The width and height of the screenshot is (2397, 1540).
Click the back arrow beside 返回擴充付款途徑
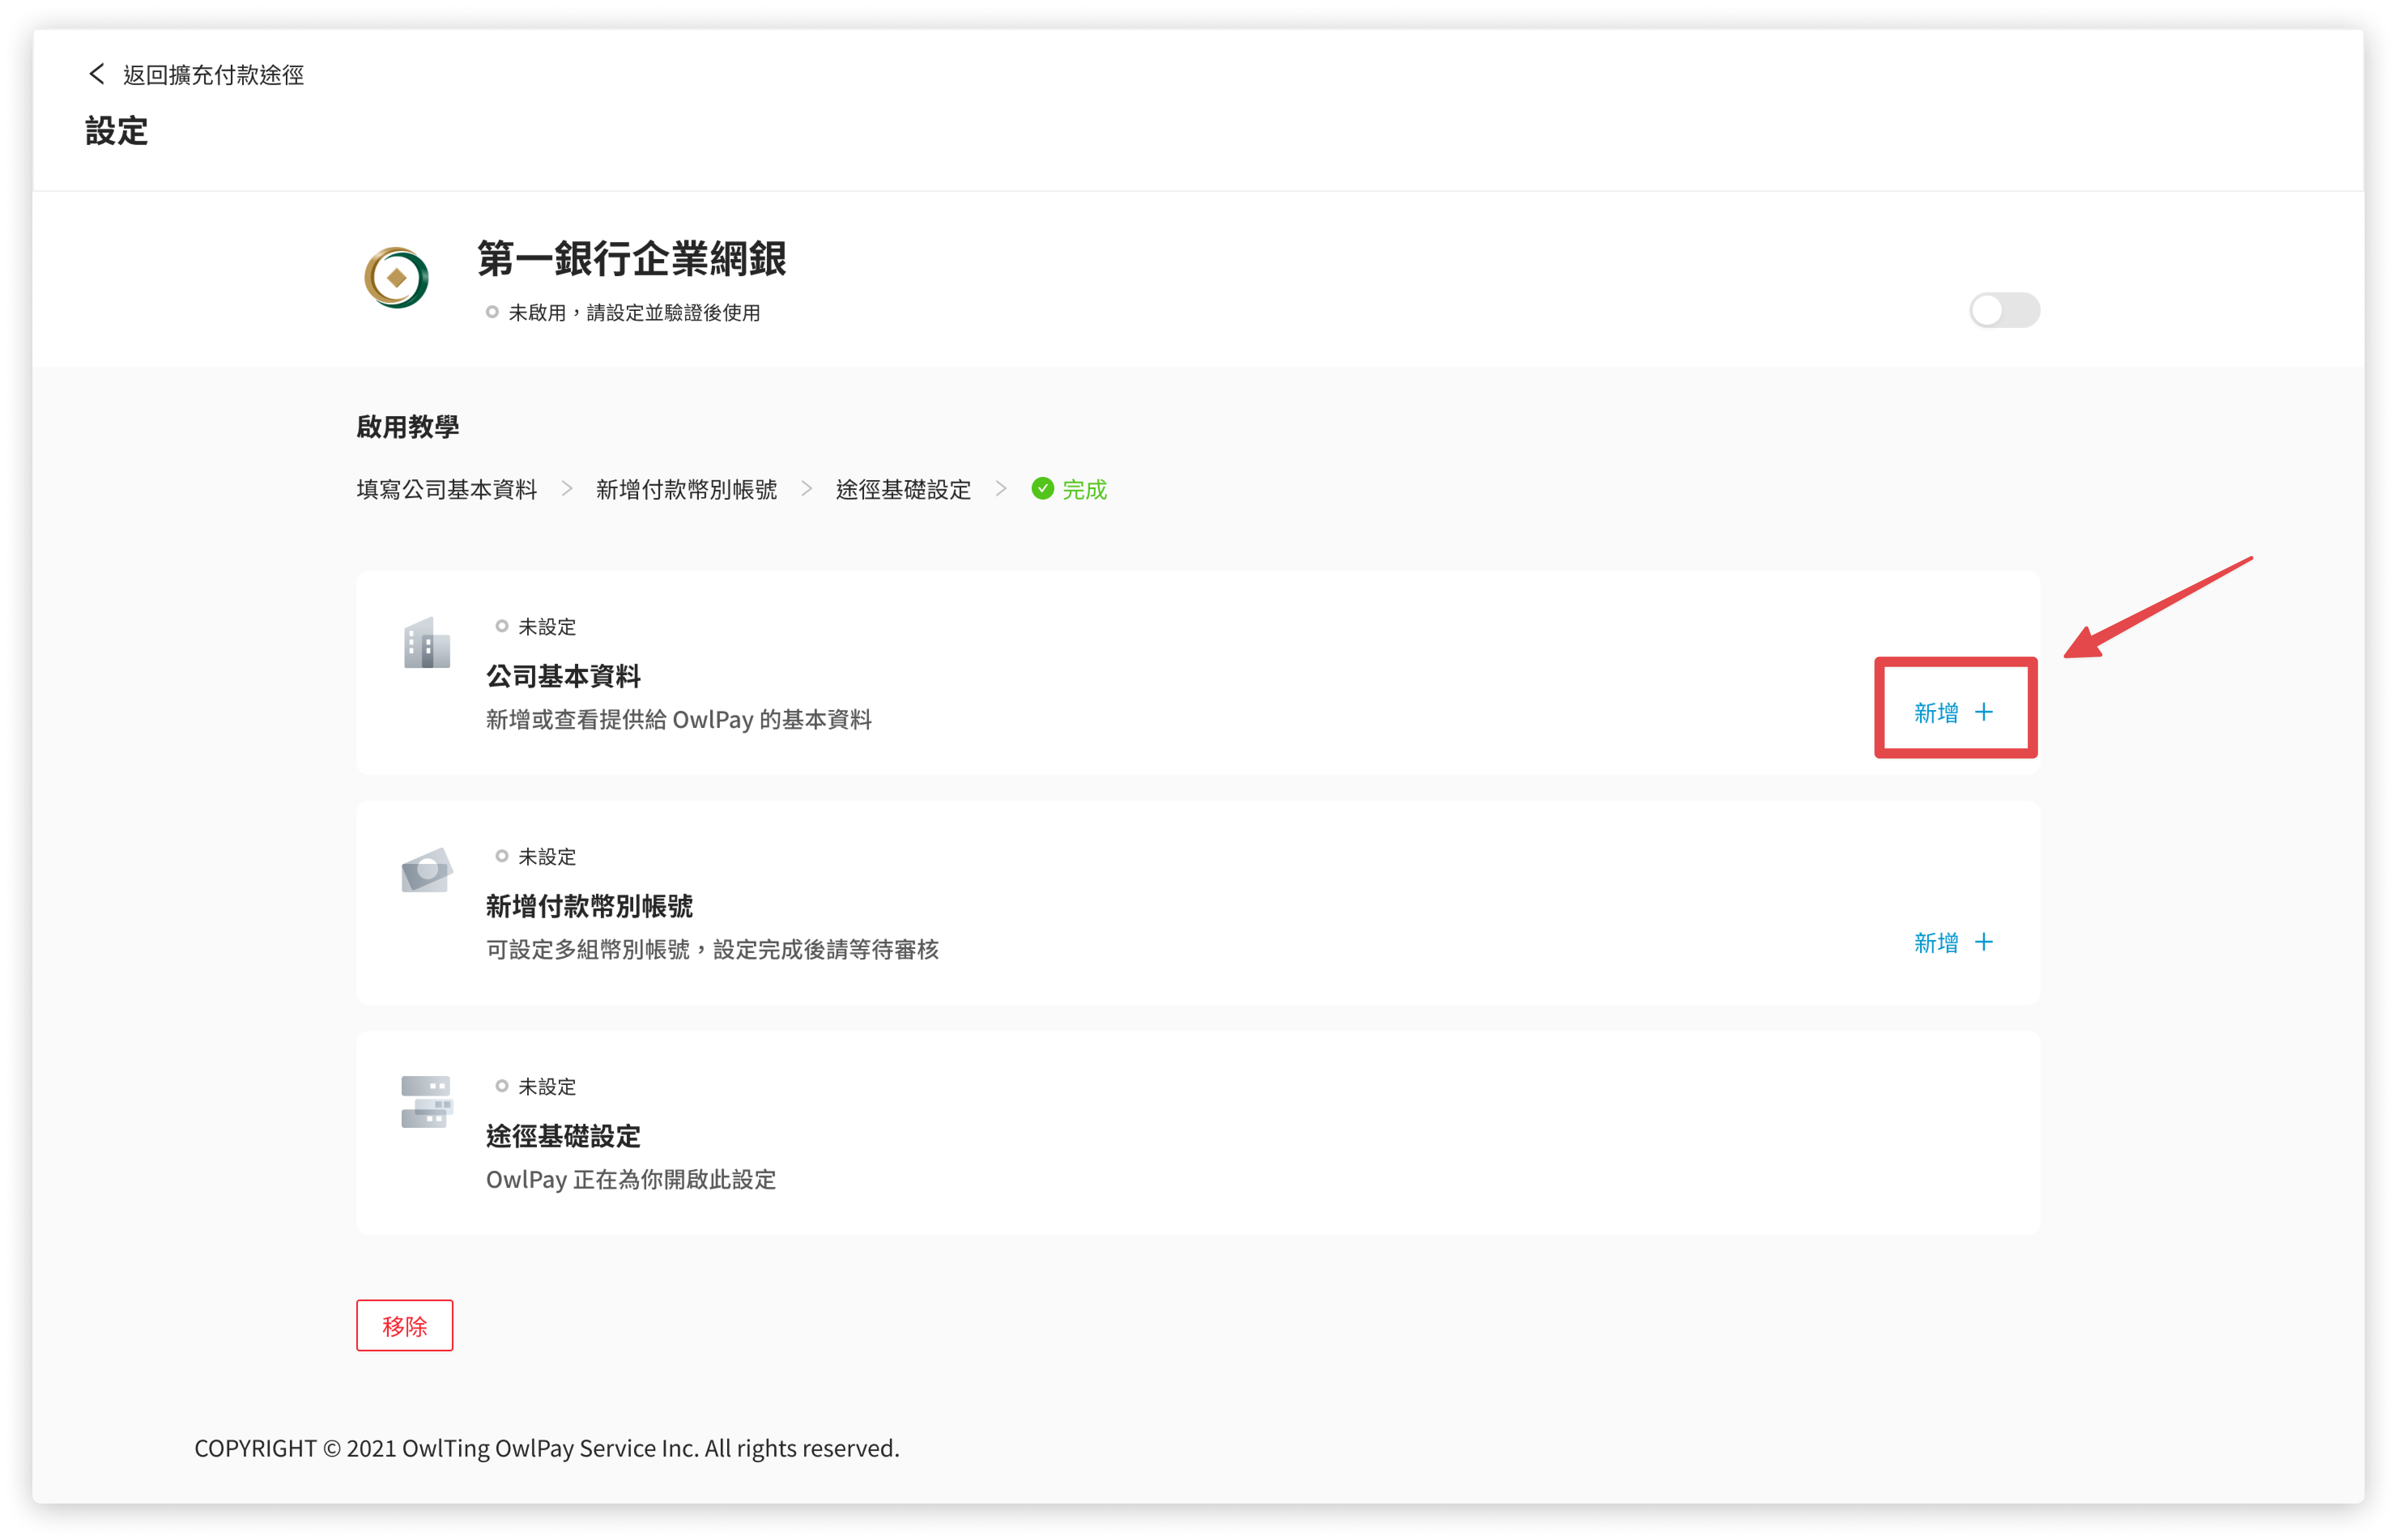97,74
